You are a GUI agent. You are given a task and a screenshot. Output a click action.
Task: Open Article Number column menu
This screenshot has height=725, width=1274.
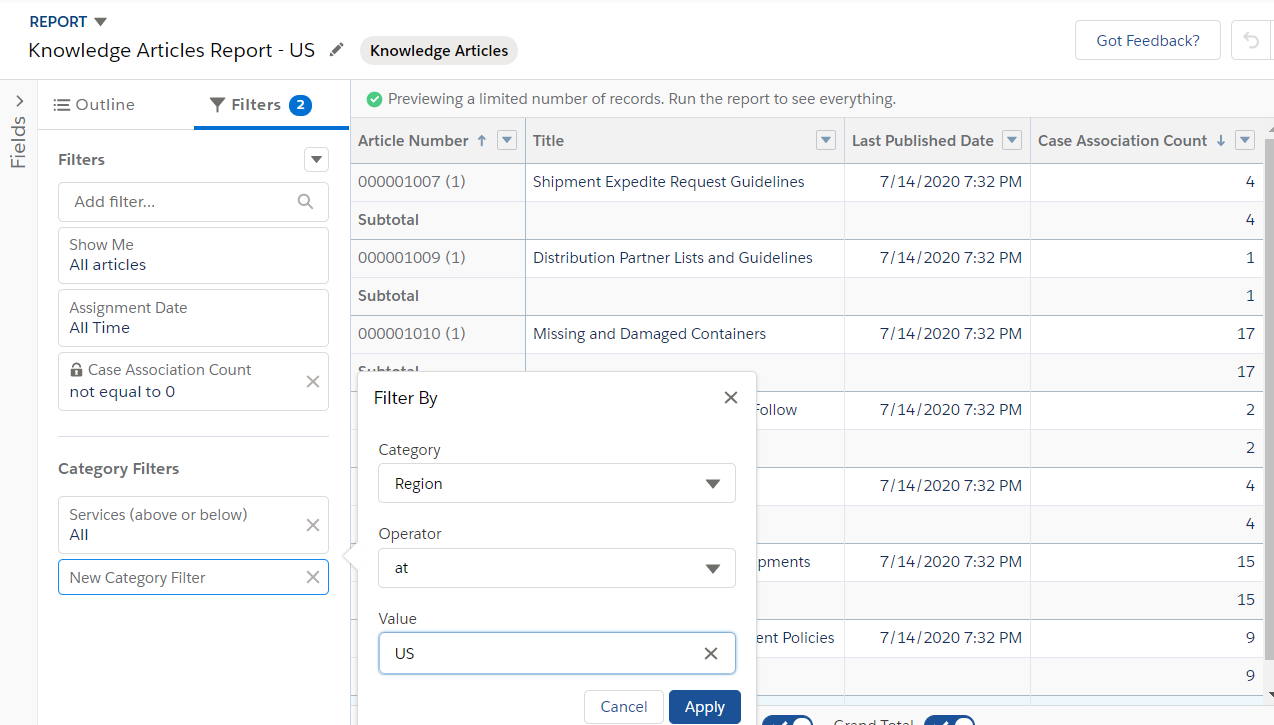coord(507,141)
